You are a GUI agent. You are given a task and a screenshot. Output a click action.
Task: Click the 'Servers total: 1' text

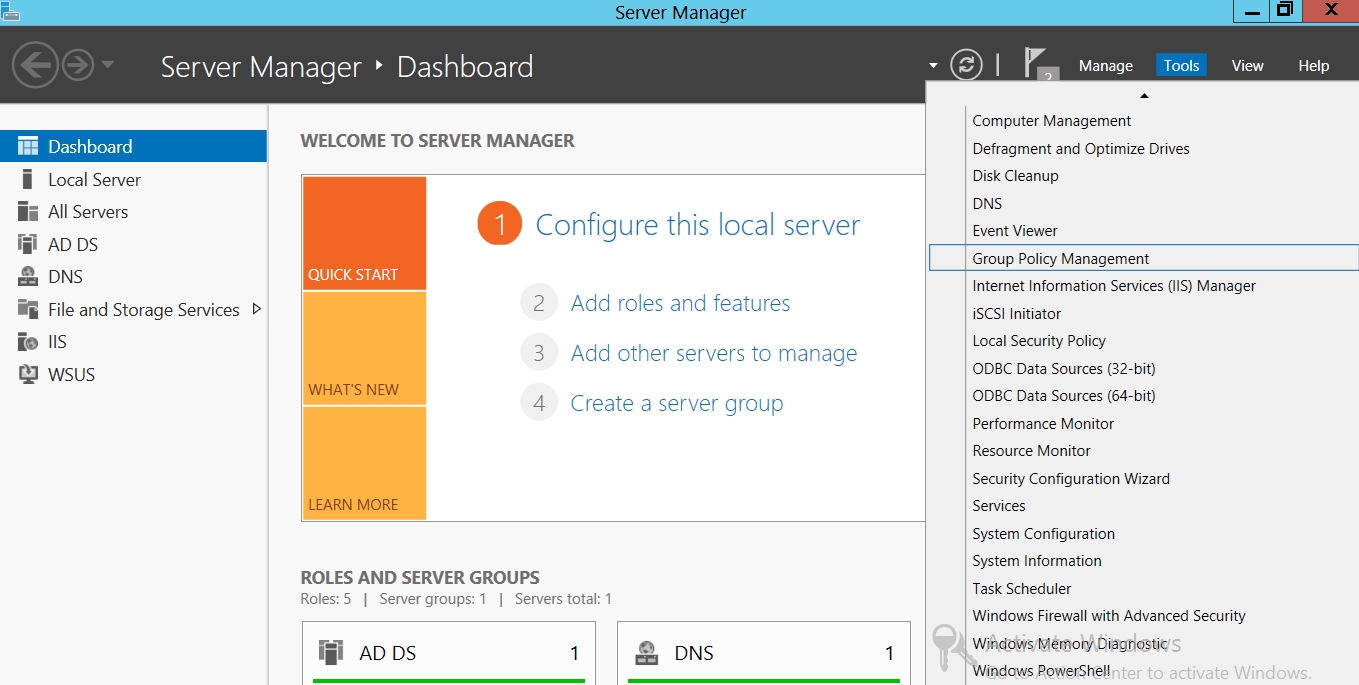point(563,599)
